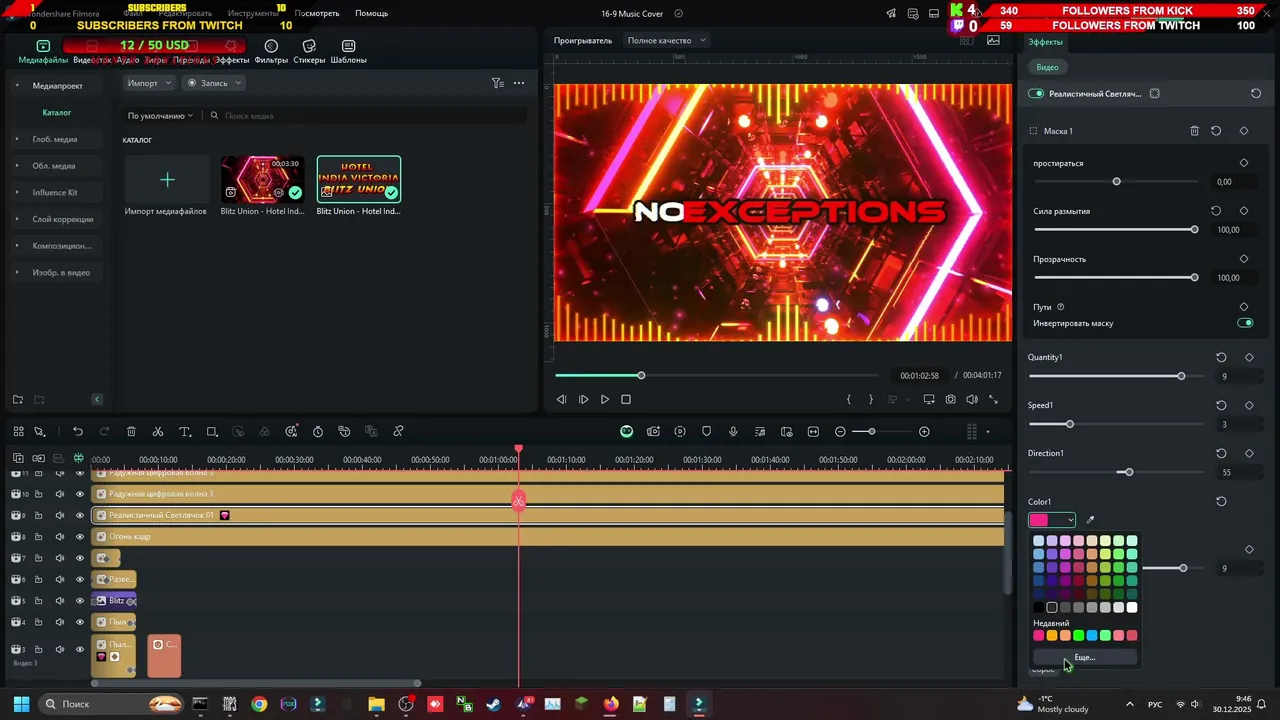Image resolution: width=1280 pixels, height=720 pixels.
Task: Select the Проигрыватель tab
Action: [583, 40]
